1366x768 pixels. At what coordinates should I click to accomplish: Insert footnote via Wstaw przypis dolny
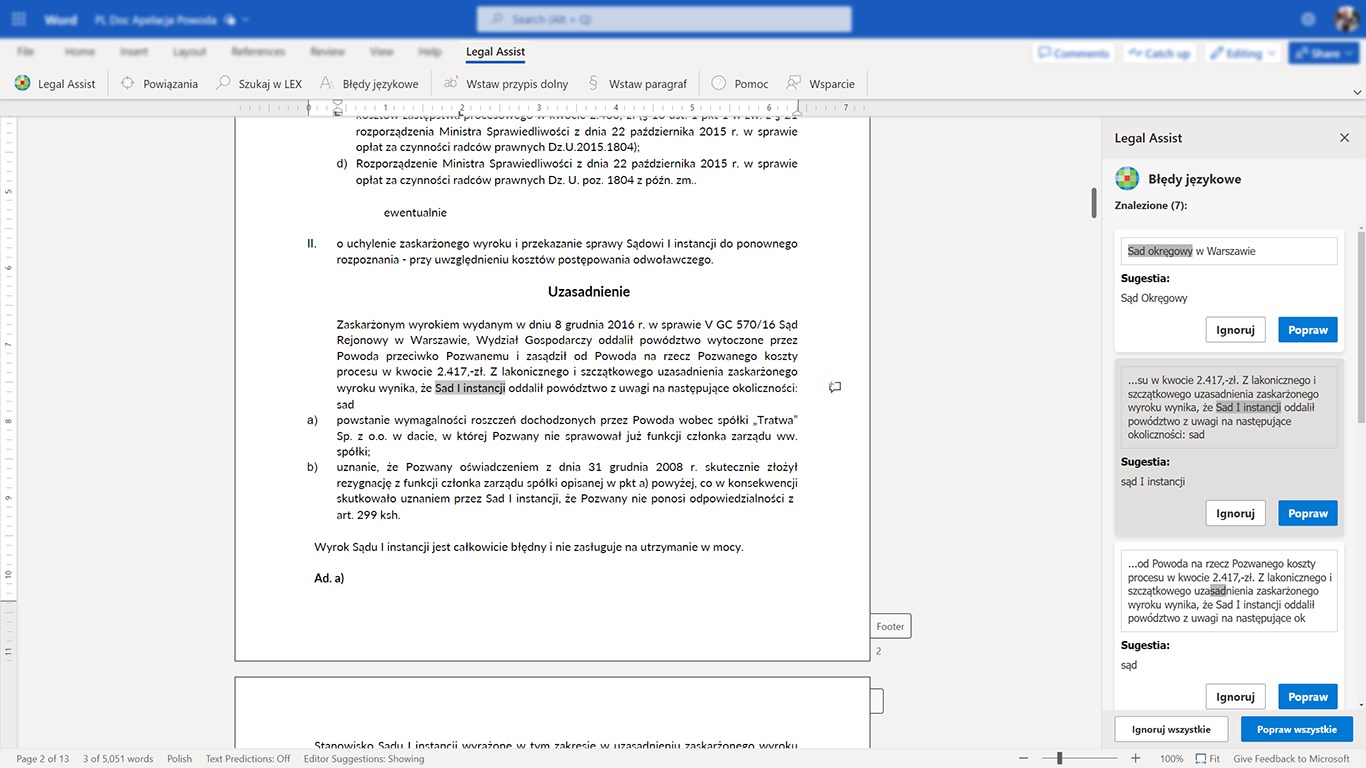tap(505, 84)
